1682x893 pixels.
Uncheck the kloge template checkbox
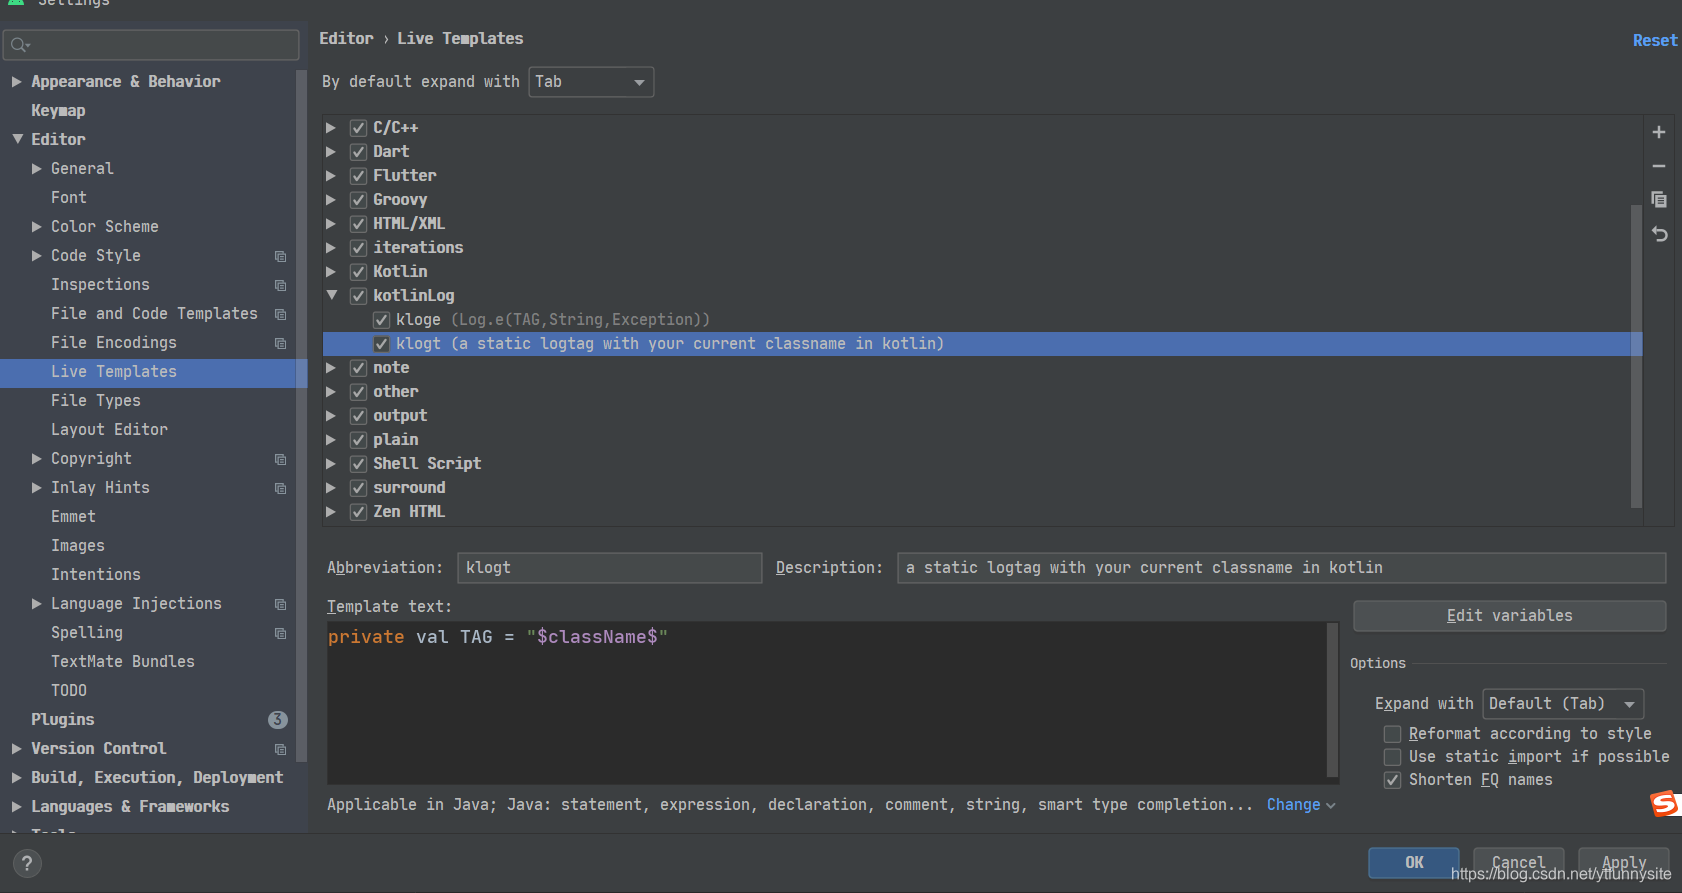point(381,320)
